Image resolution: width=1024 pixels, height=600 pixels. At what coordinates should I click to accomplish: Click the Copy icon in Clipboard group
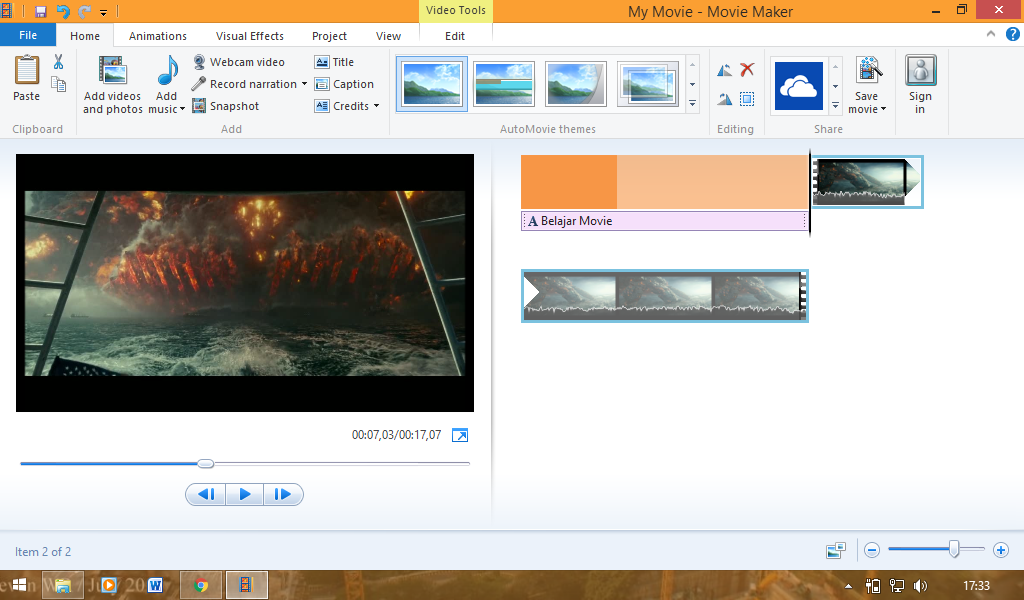pos(59,84)
